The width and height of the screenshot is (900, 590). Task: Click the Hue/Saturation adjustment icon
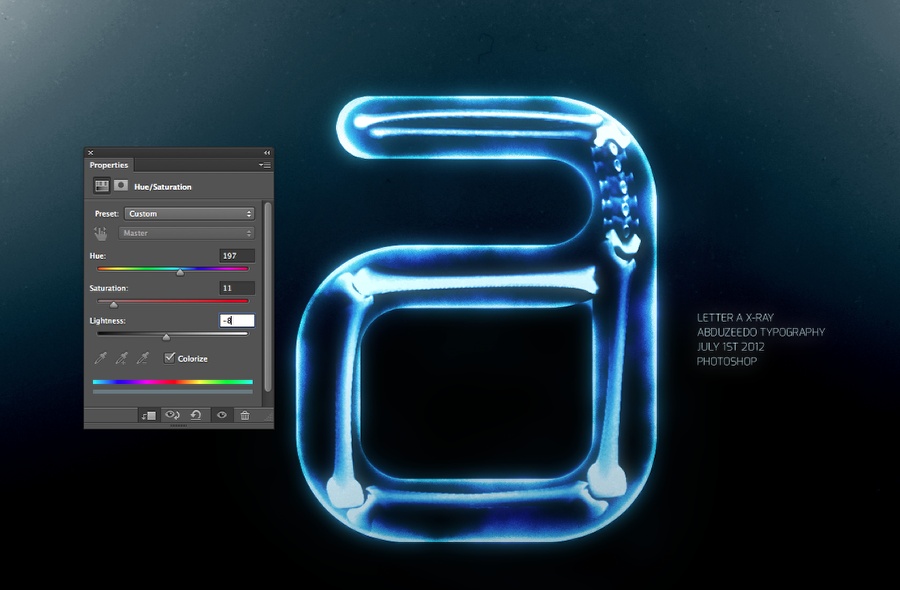click(102, 186)
